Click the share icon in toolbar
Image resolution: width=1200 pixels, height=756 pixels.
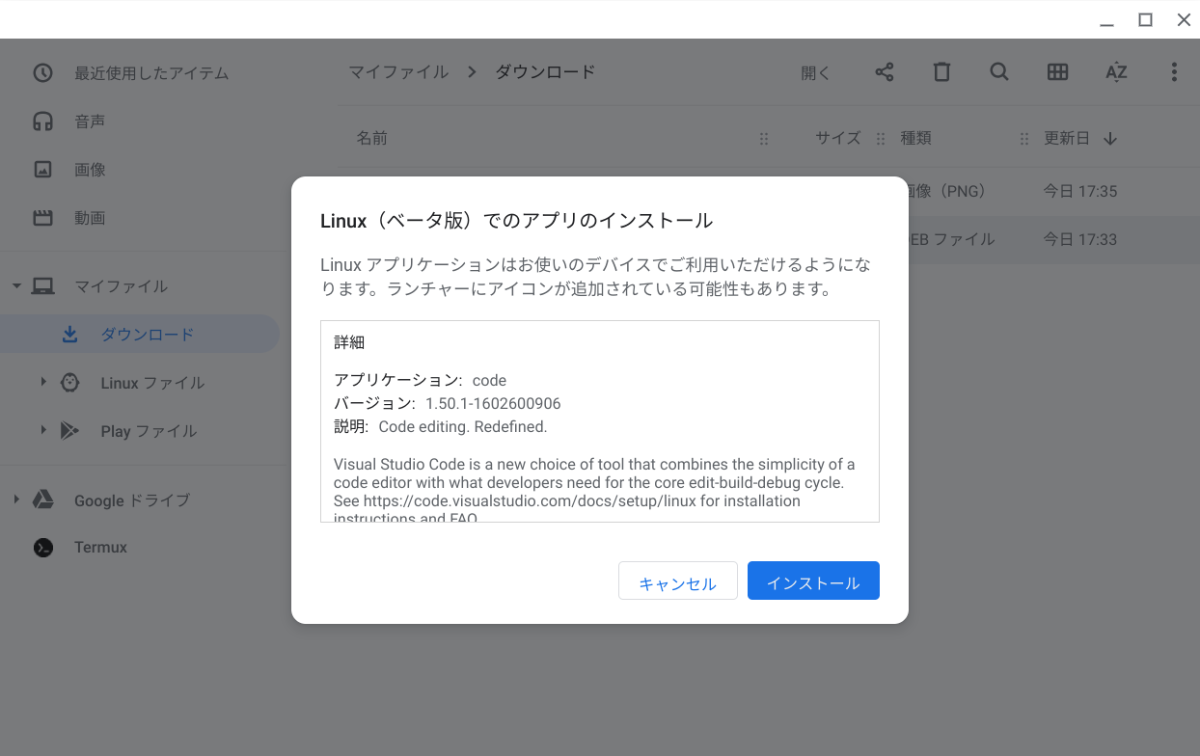(x=884, y=72)
